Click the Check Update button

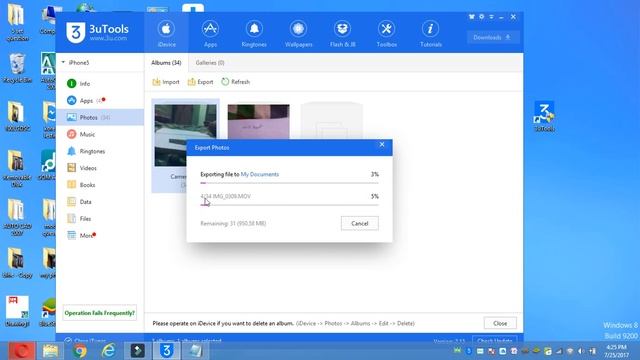click(495, 340)
